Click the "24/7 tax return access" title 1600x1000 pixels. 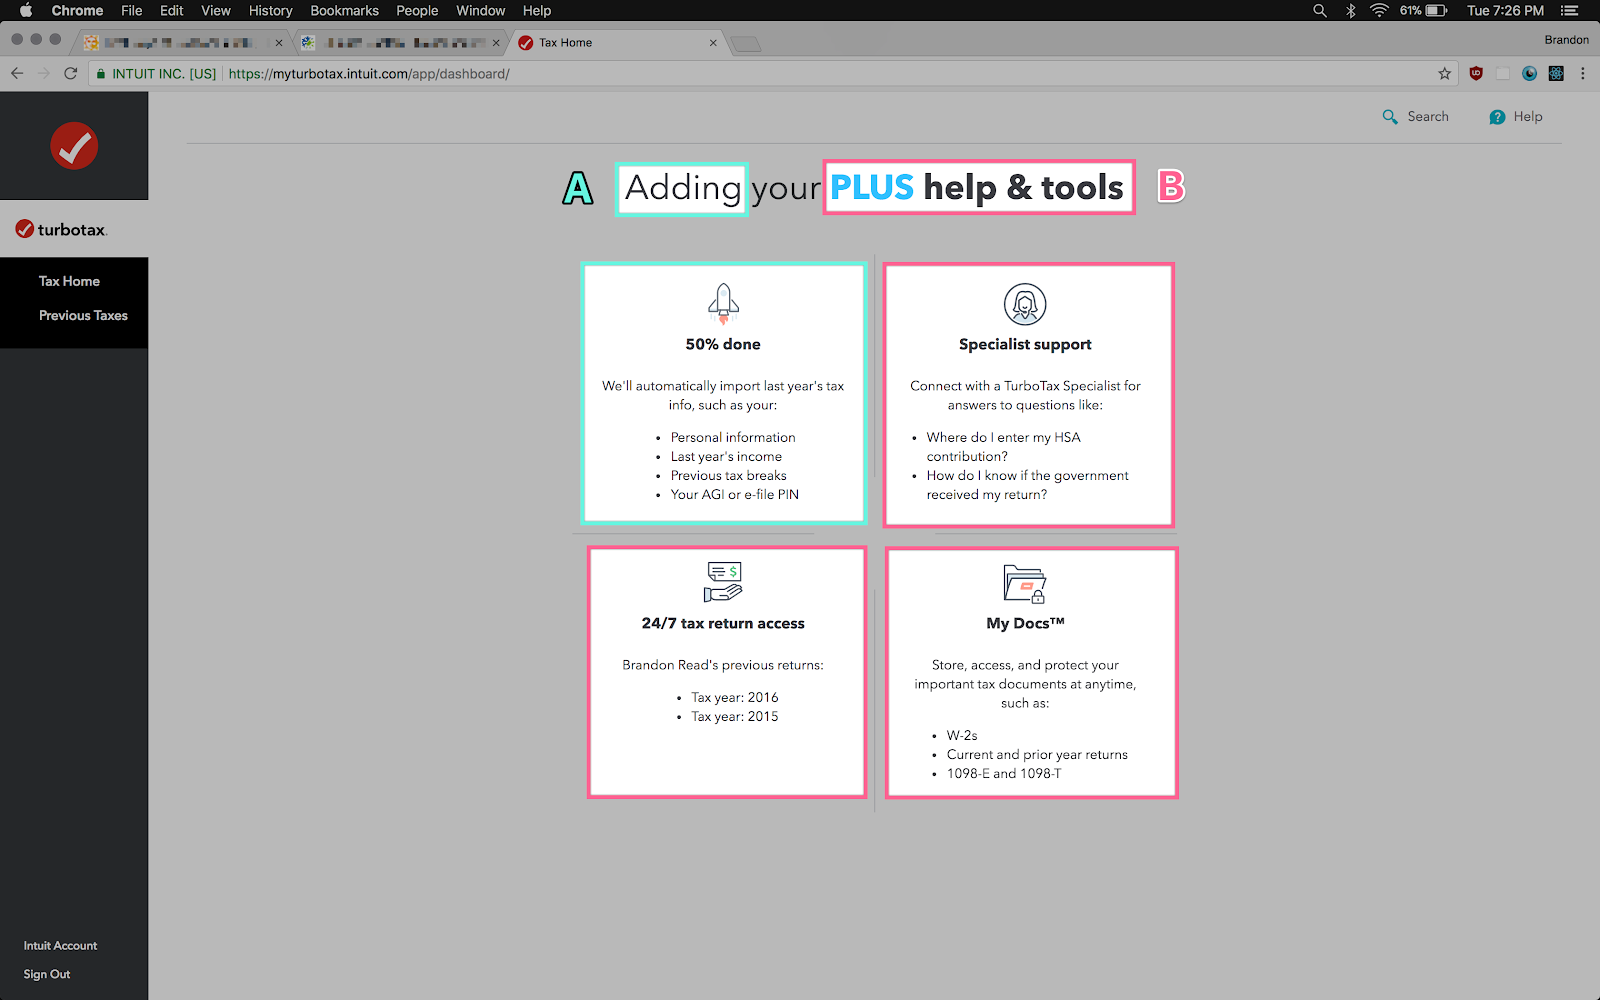723,623
